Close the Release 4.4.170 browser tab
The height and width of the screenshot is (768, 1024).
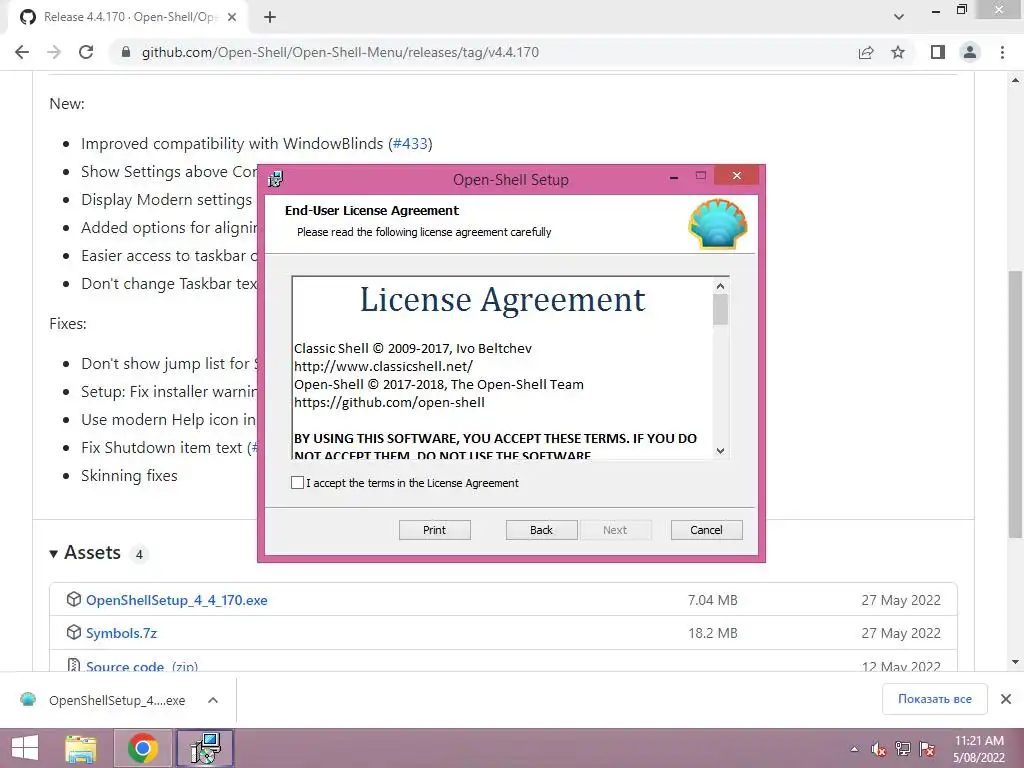coord(232,17)
